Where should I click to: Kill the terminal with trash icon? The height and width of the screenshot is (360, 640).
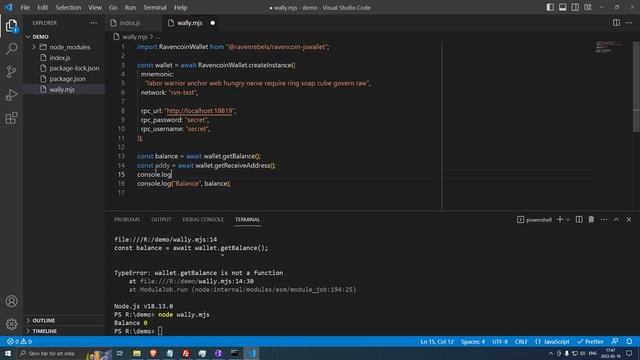(x=591, y=220)
